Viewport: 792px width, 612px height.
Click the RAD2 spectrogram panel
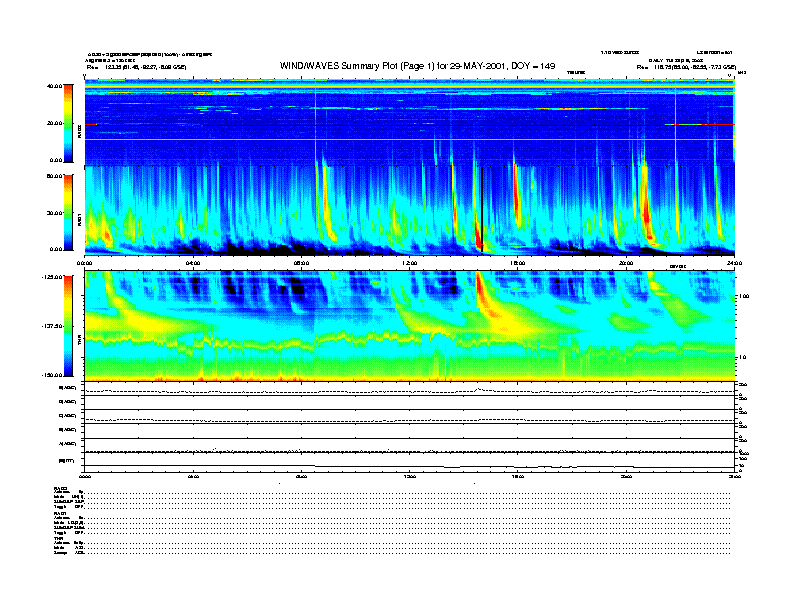409,122
